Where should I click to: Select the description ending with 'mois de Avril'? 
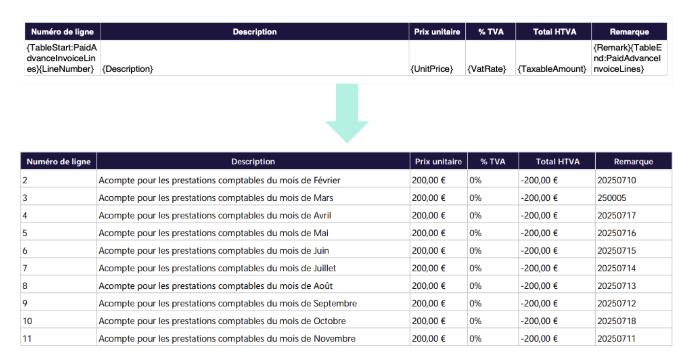pyautogui.click(x=215, y=216)
